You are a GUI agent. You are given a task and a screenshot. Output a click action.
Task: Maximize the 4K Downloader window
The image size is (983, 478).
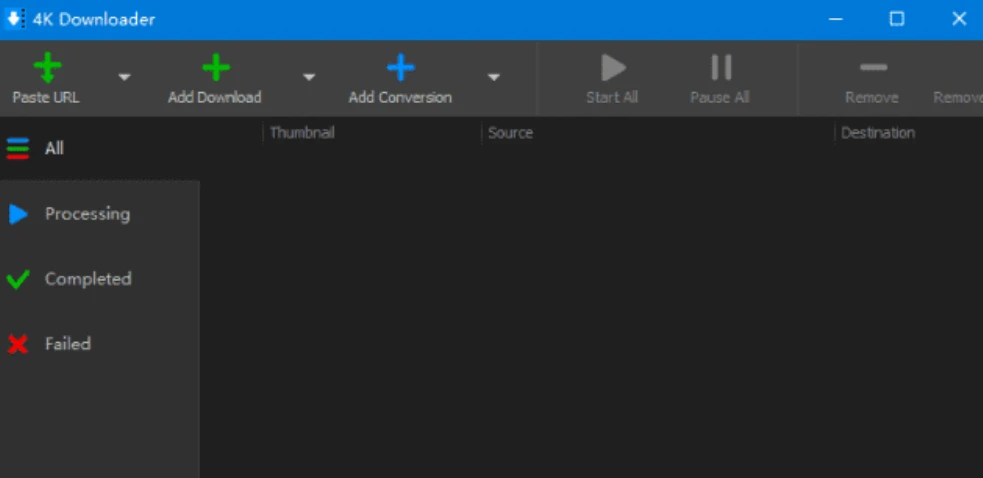tap(897, 19)
